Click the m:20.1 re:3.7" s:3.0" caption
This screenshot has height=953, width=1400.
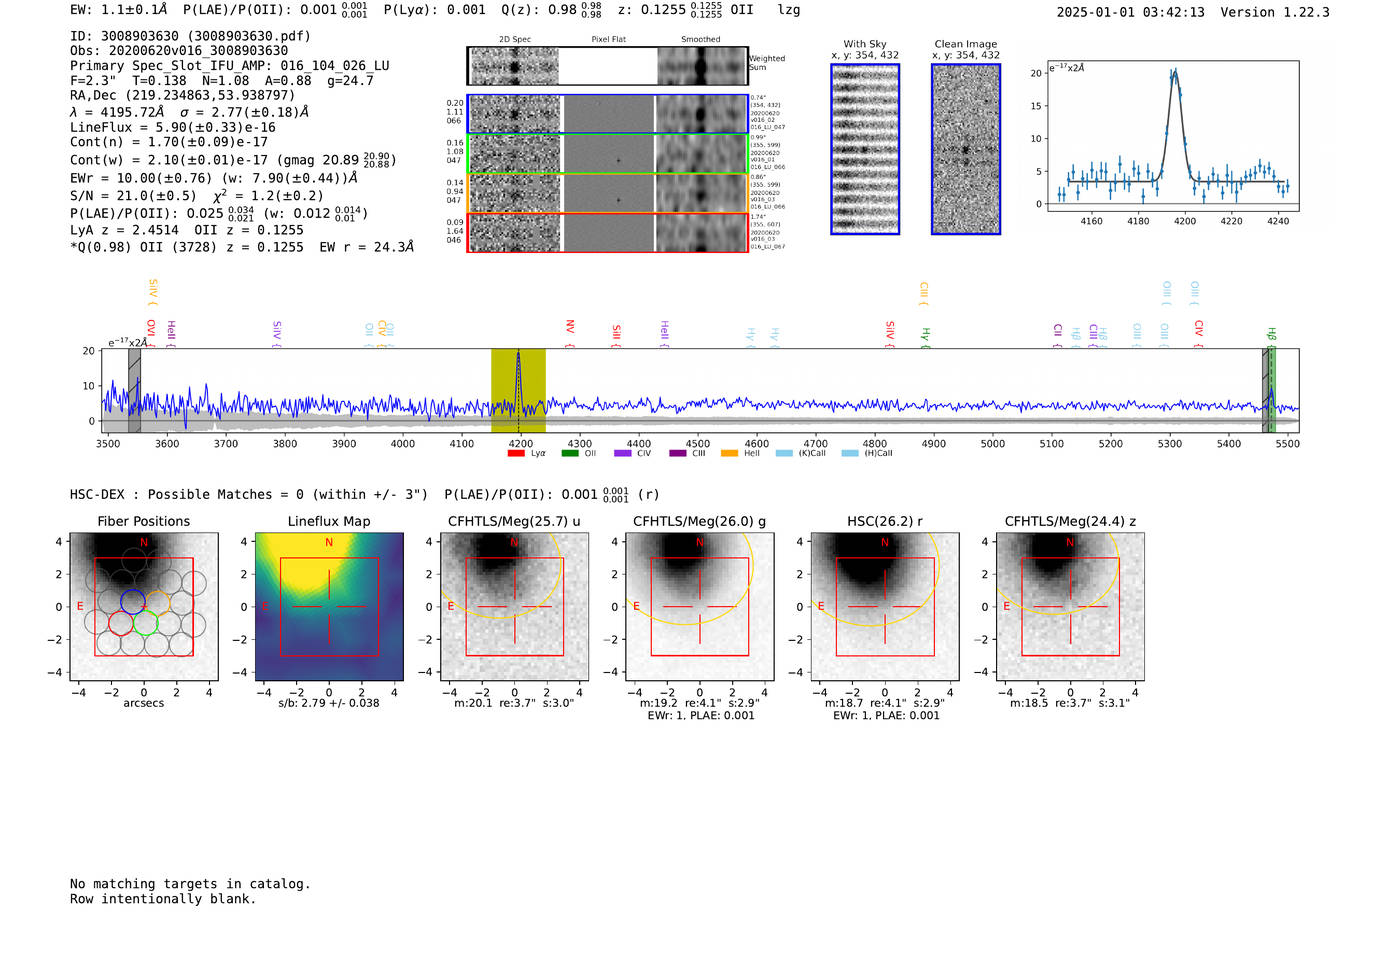coord(514,703)
